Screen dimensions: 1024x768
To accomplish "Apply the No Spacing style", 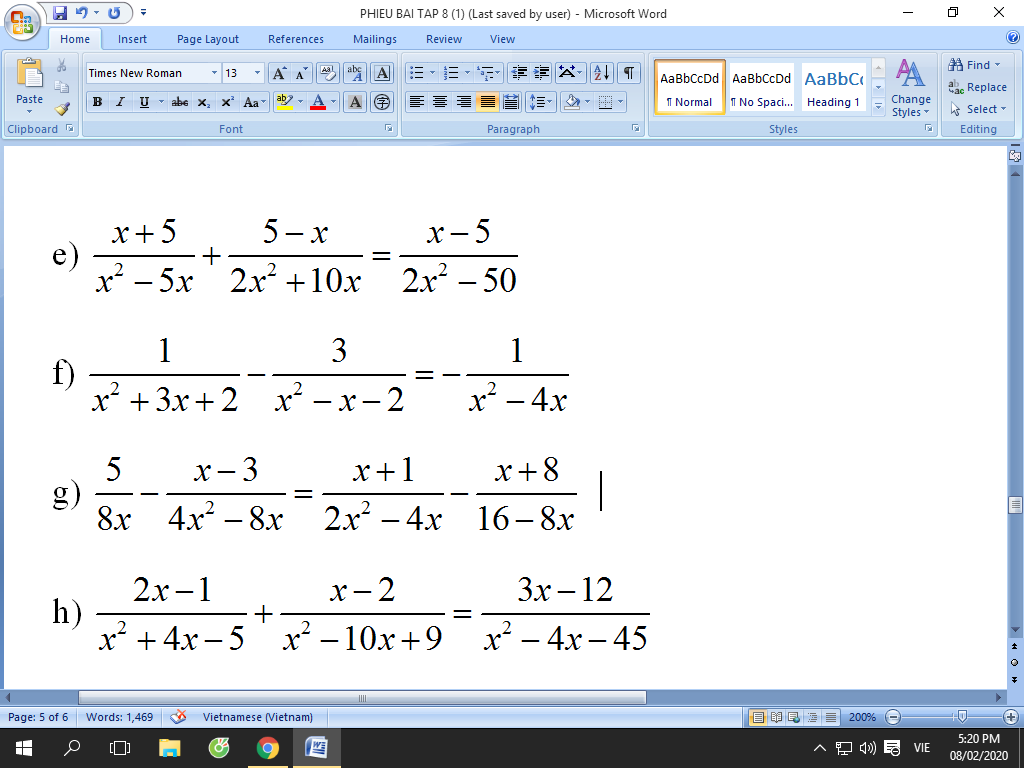I will pos(761,88).
